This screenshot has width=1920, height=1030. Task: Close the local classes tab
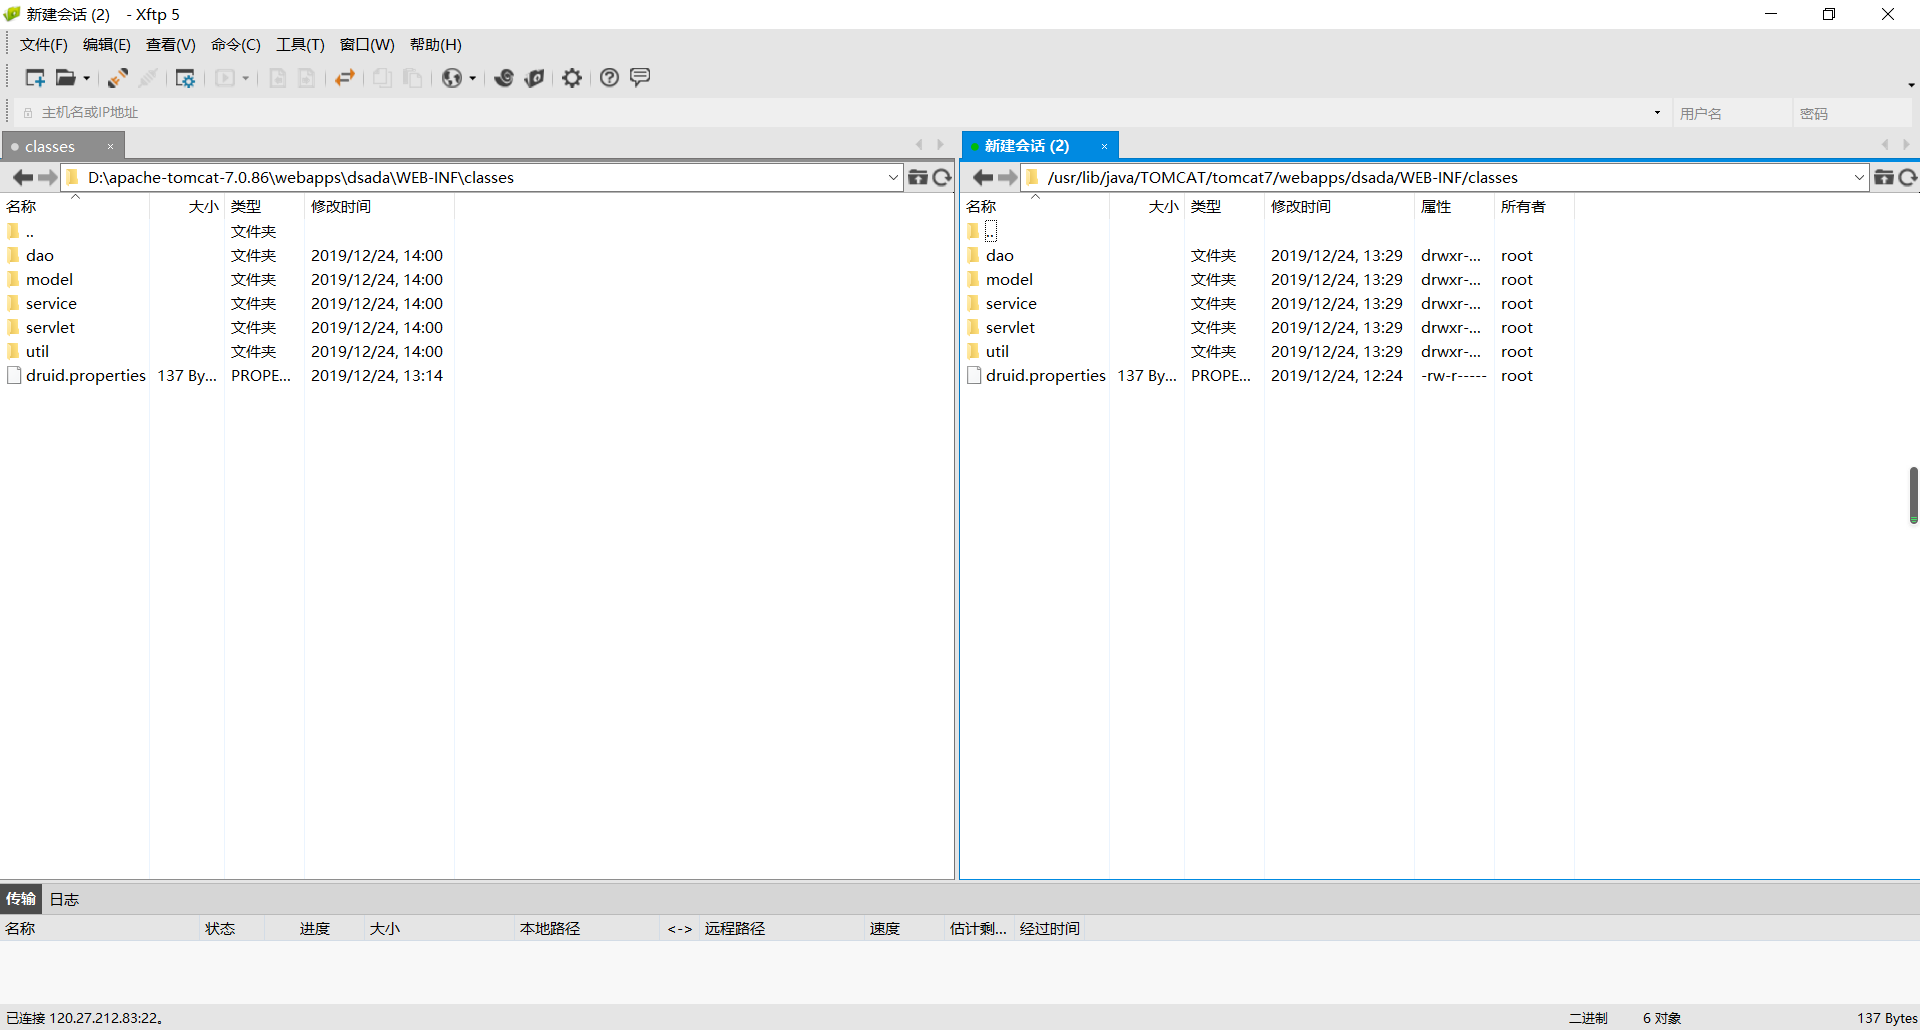pyautogui.click(x=111, y=147)
